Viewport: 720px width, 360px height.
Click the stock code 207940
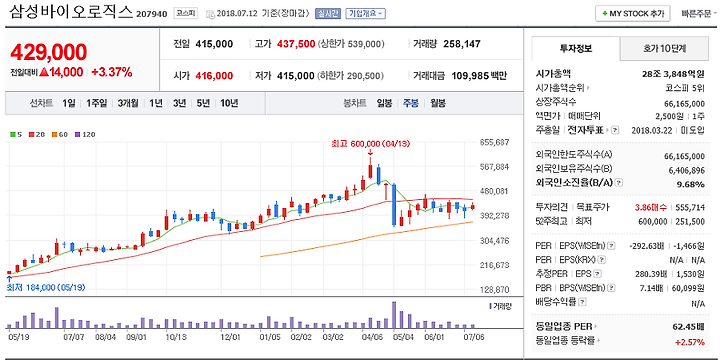152,14
